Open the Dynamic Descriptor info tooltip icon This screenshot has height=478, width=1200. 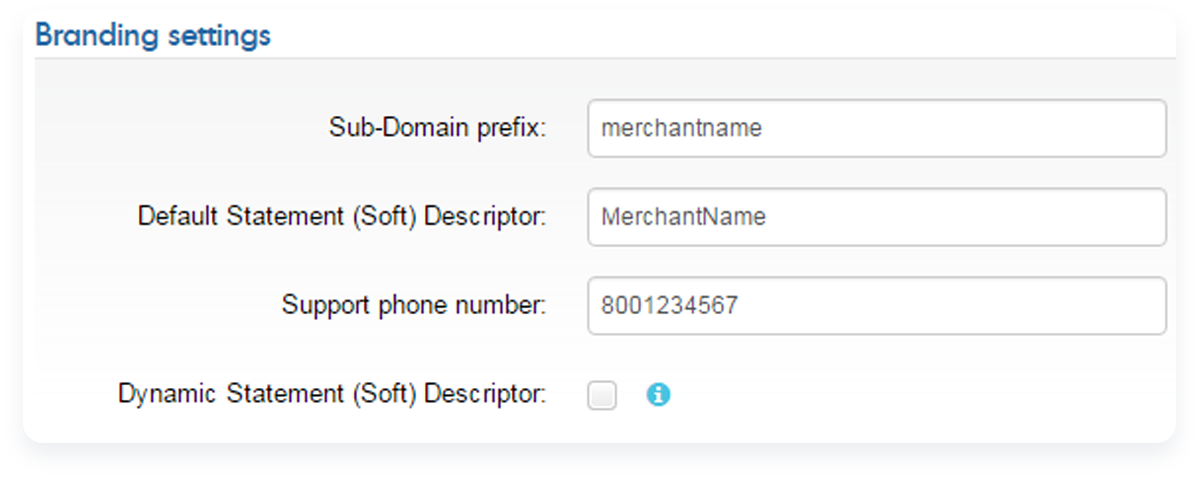[658, 395]
